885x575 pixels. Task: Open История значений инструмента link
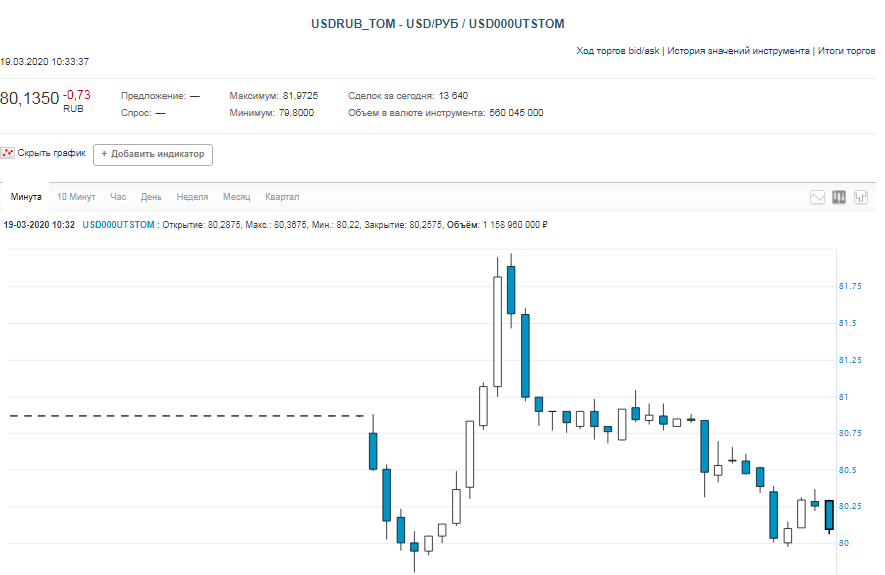pos(738,51)
